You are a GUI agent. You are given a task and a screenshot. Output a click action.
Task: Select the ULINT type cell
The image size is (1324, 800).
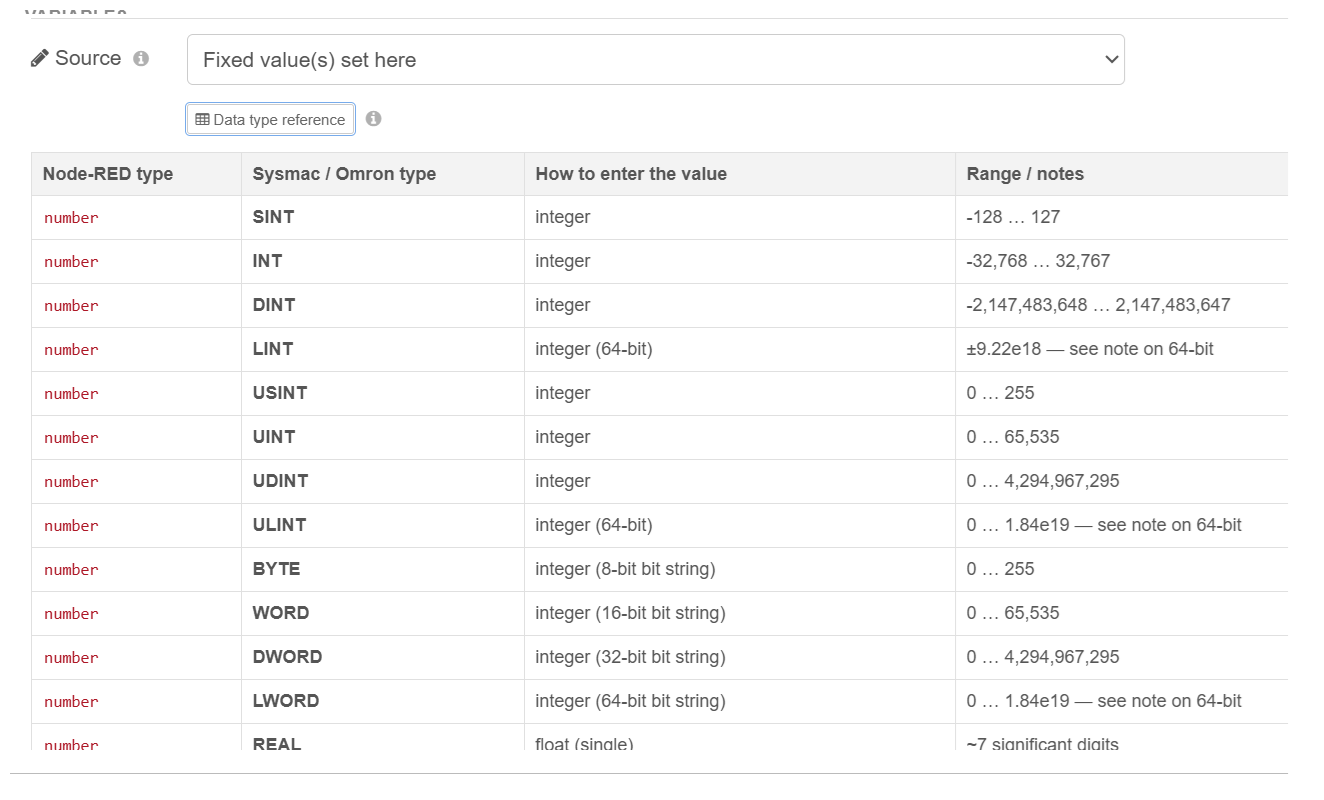coord(382,525)
